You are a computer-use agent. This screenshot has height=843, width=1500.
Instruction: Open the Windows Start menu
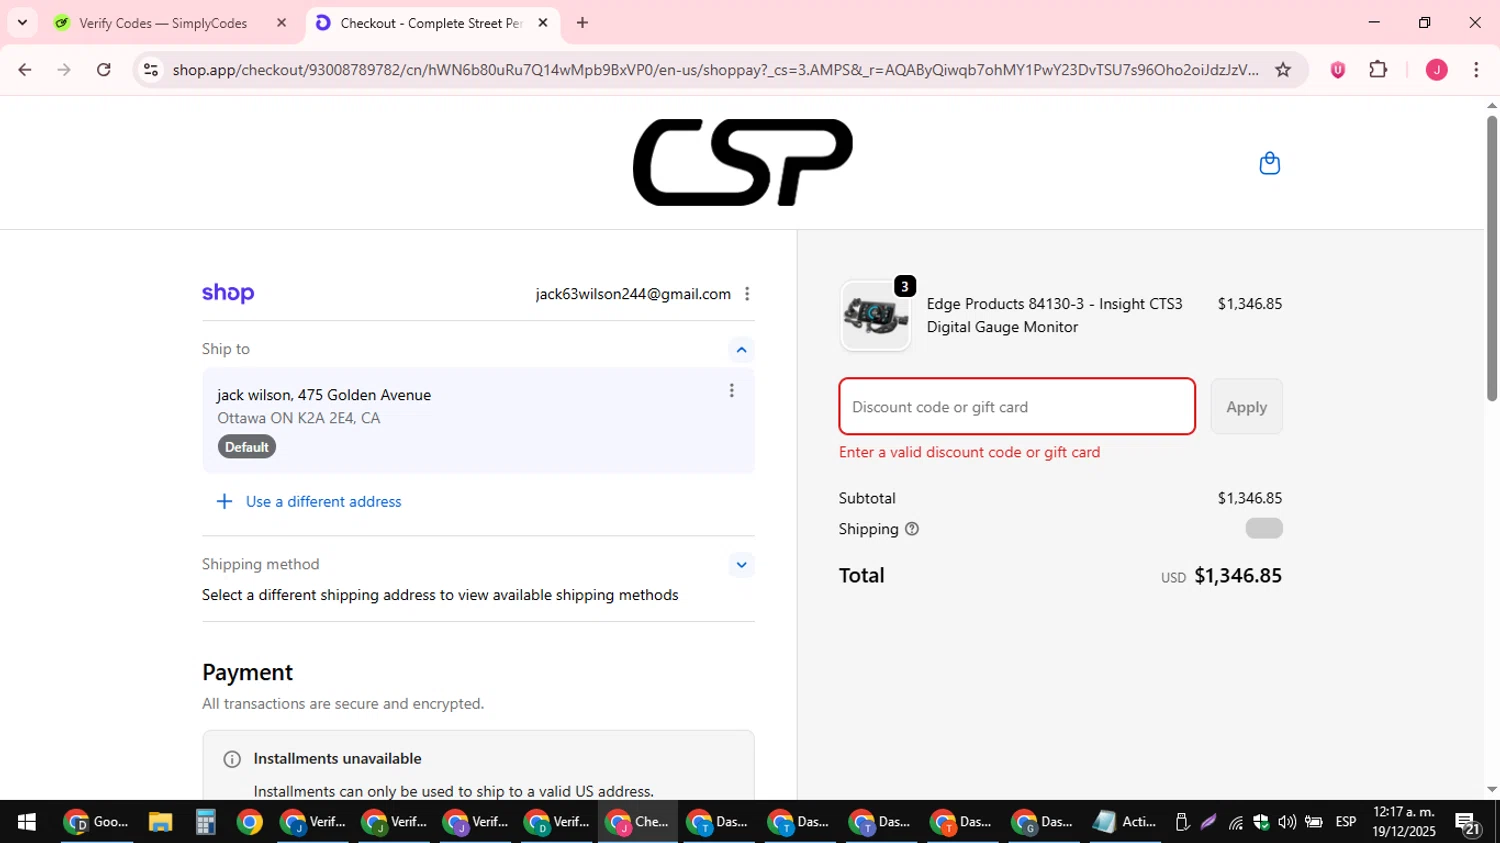pos(26,822)
